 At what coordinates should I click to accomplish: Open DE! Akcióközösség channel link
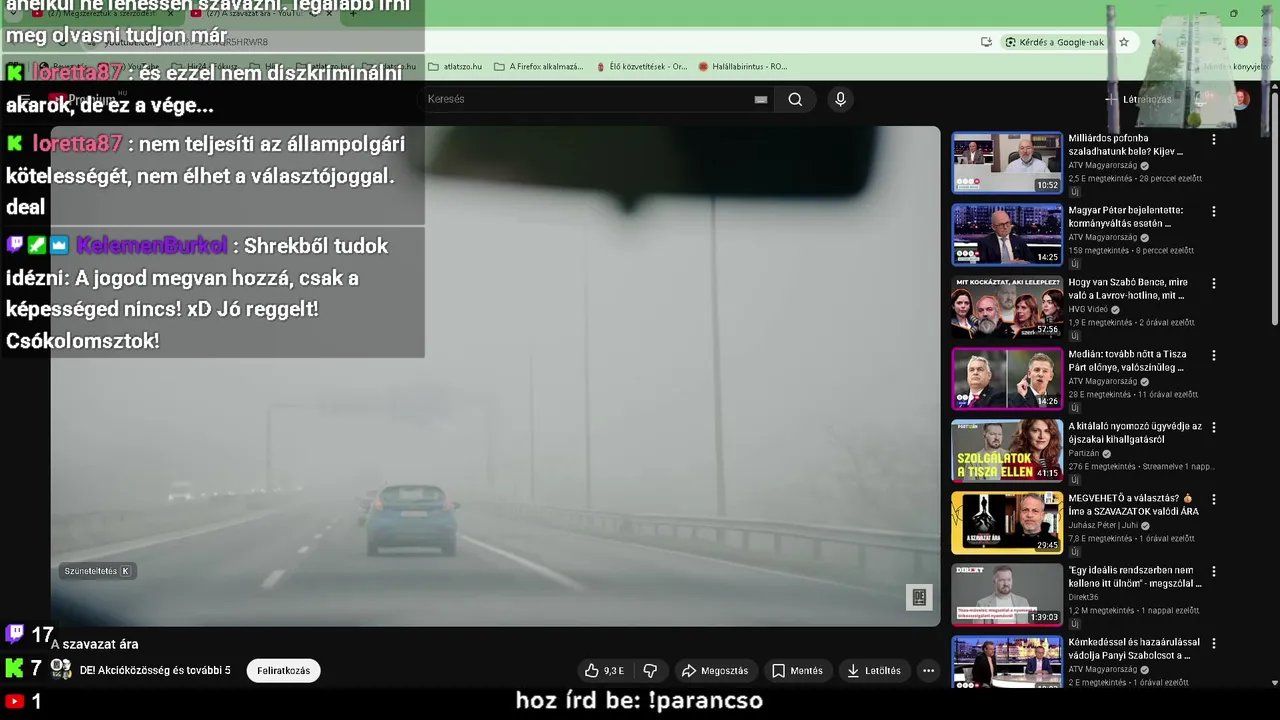[155, 670]
